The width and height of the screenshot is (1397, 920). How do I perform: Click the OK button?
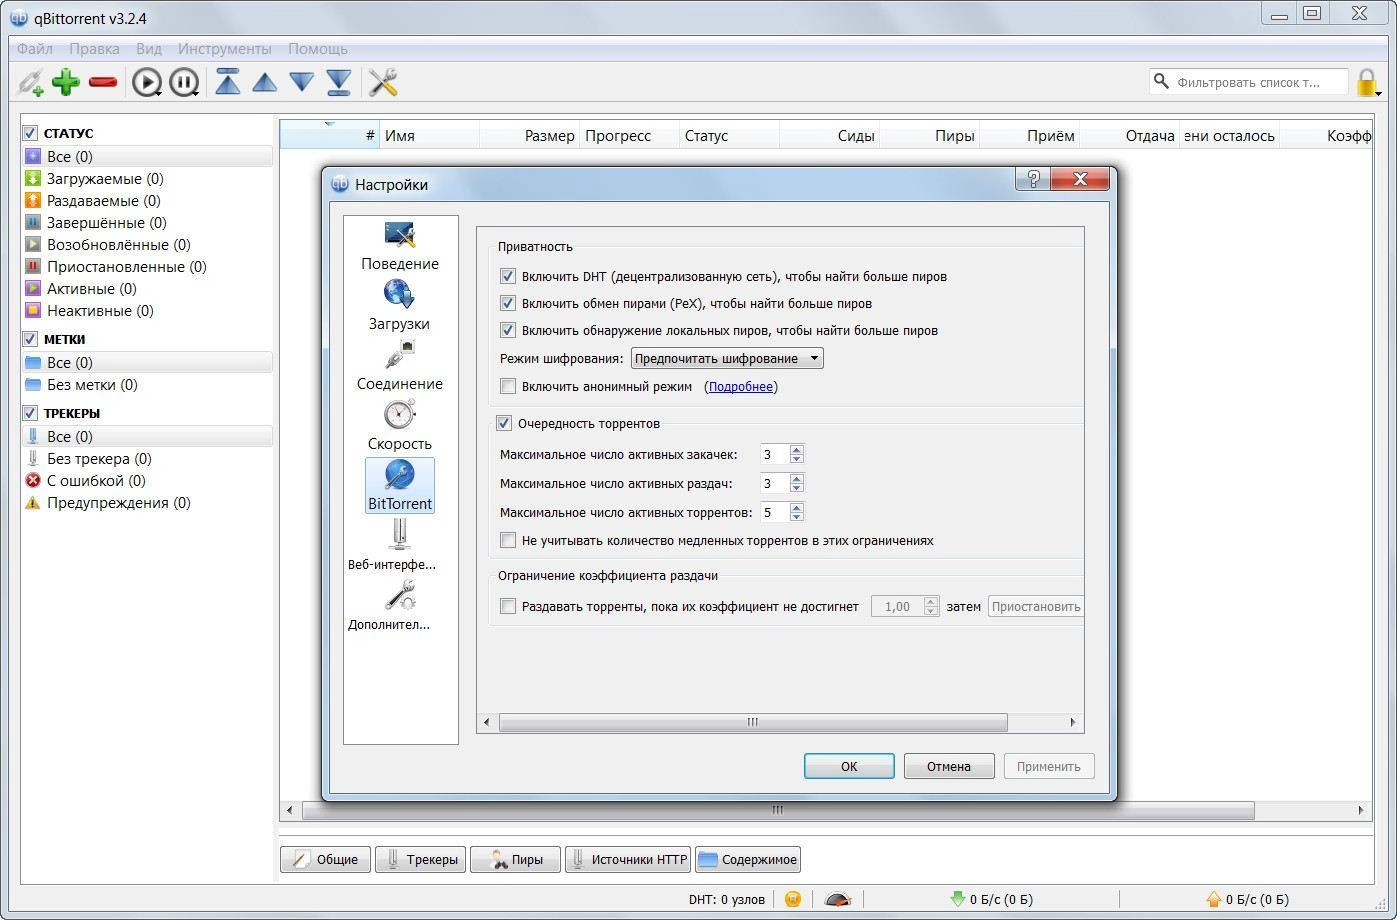(x=849, y=766)
